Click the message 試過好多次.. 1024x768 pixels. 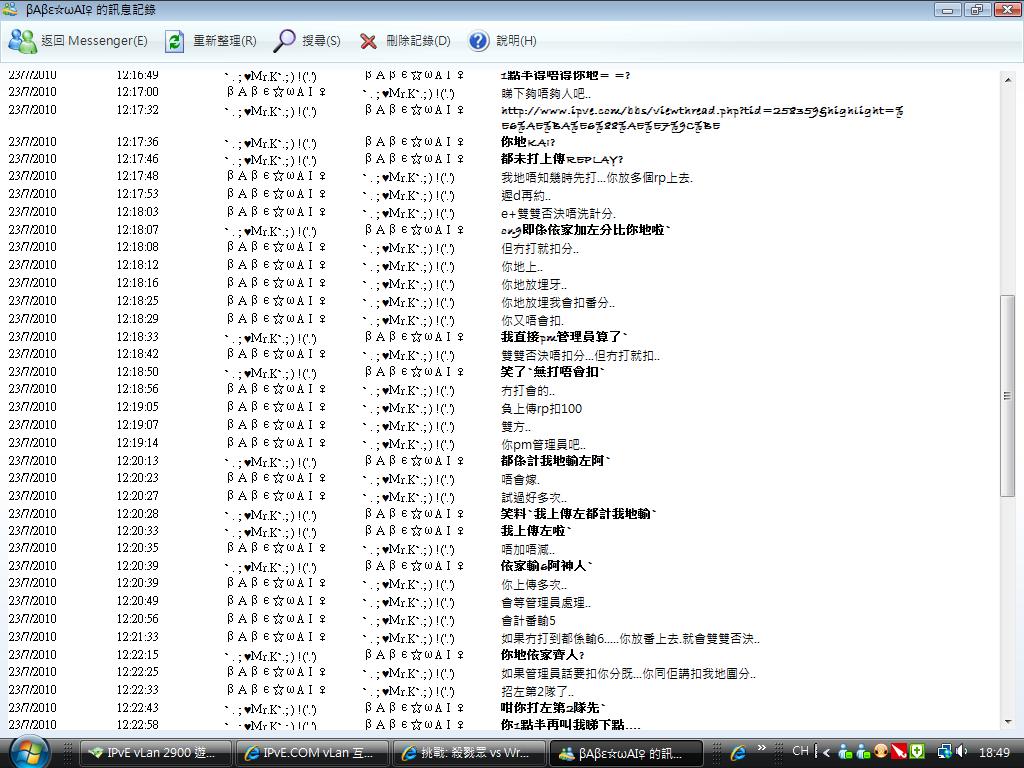pos(534,498)
